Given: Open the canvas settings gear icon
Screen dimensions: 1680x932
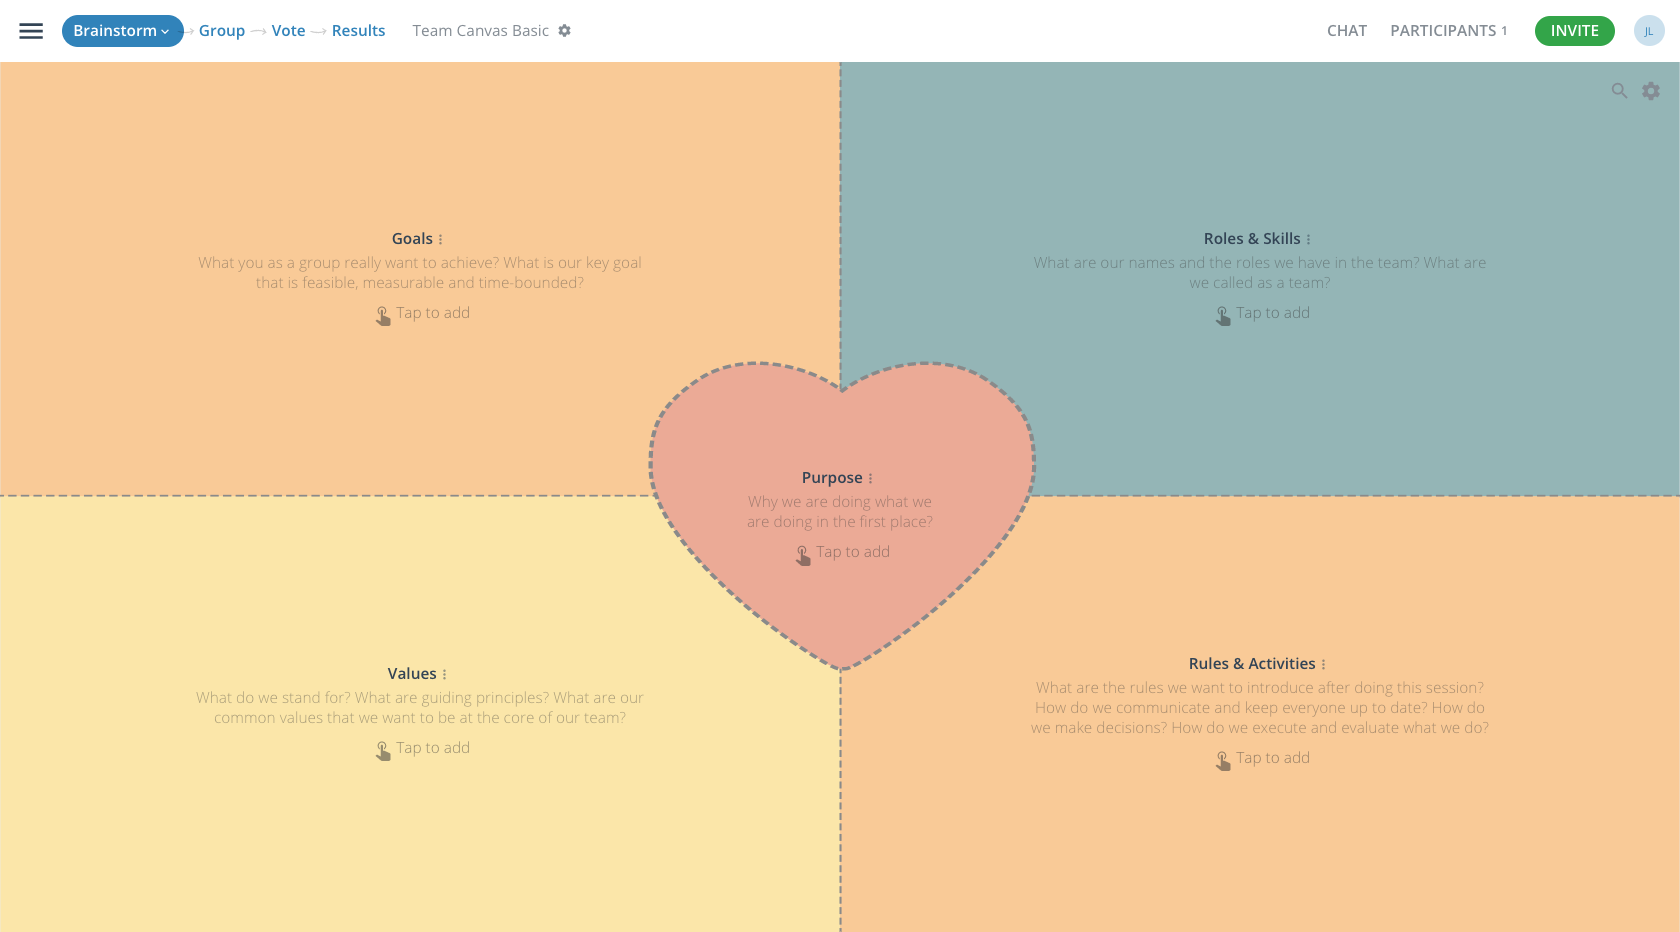Looking at the screenshot, I should point(1651,91).
